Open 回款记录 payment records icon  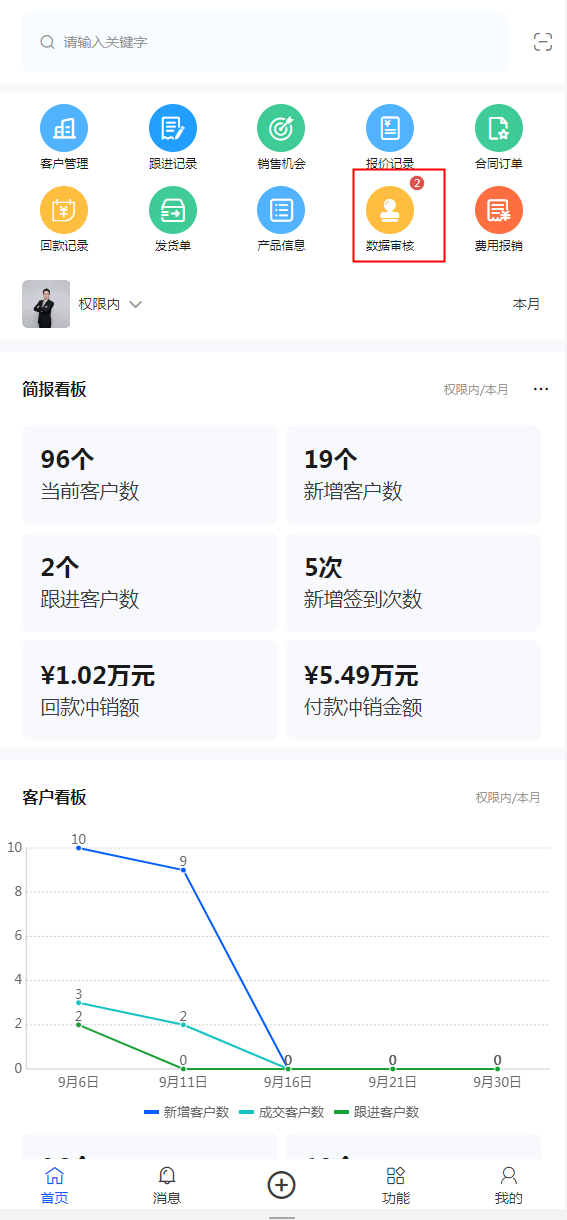[64, 210]
